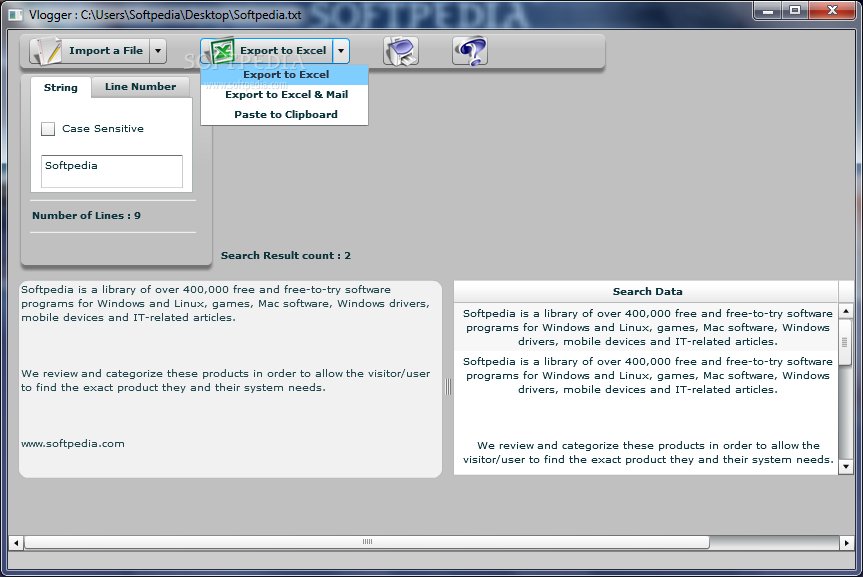Viewport: 863px width, 577px height.
Task: Click the Search Result count : 2 label
Action: tap(286, 255)
